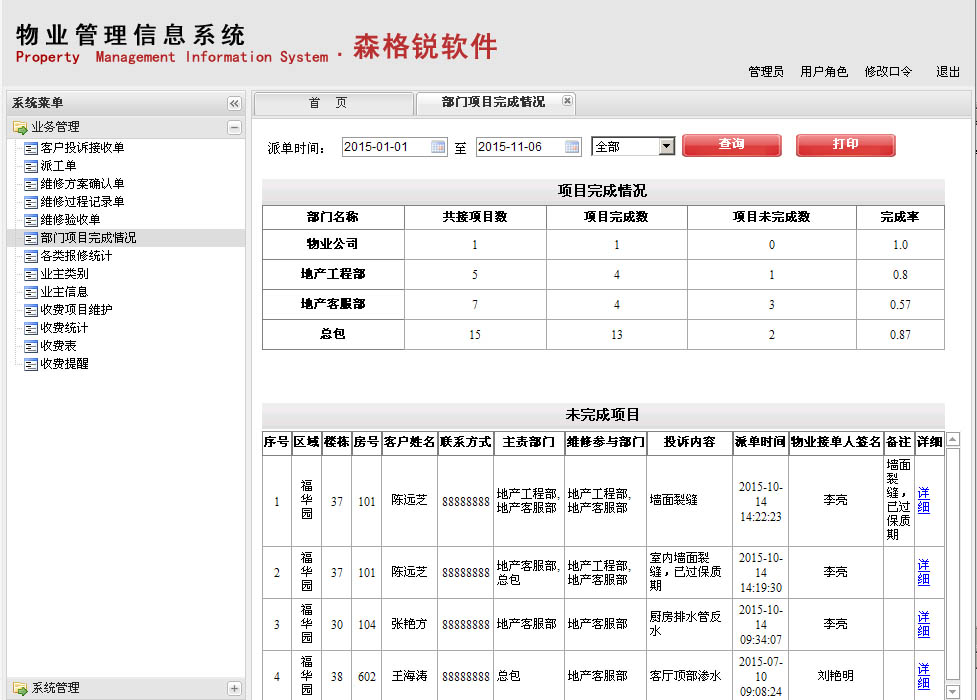Click the icon beside 收费提醒

click(x=31, y=364)
